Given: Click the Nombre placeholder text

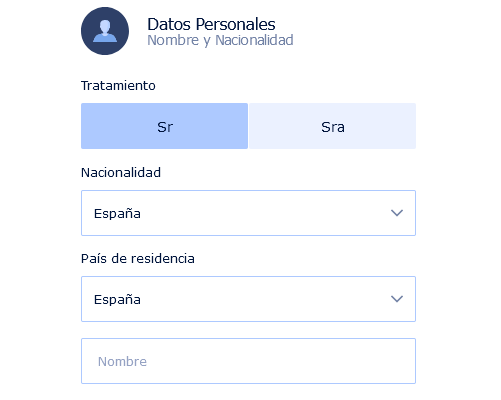Looking at the screenshot, I should pos(122,361).
